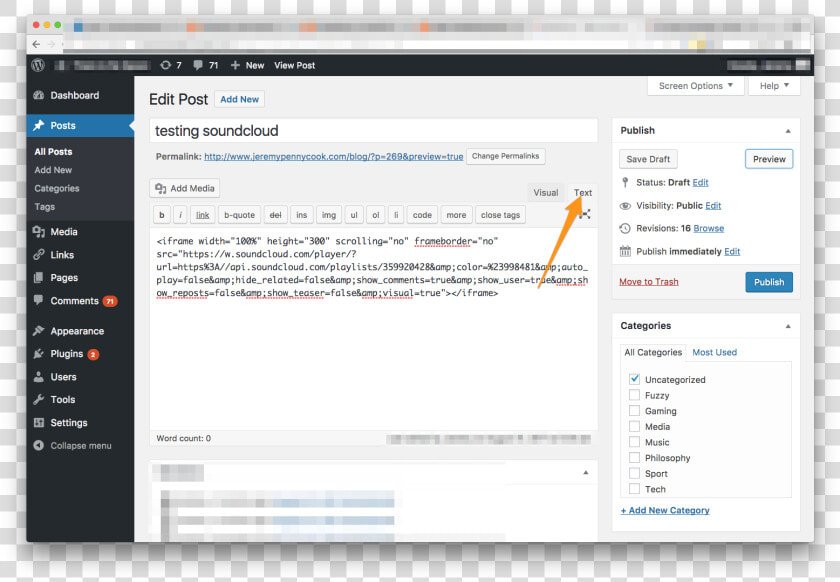This screenshot has width=840, height=582.
Task: Edit the Publish immediately schedule
Action: pos(732,251)
